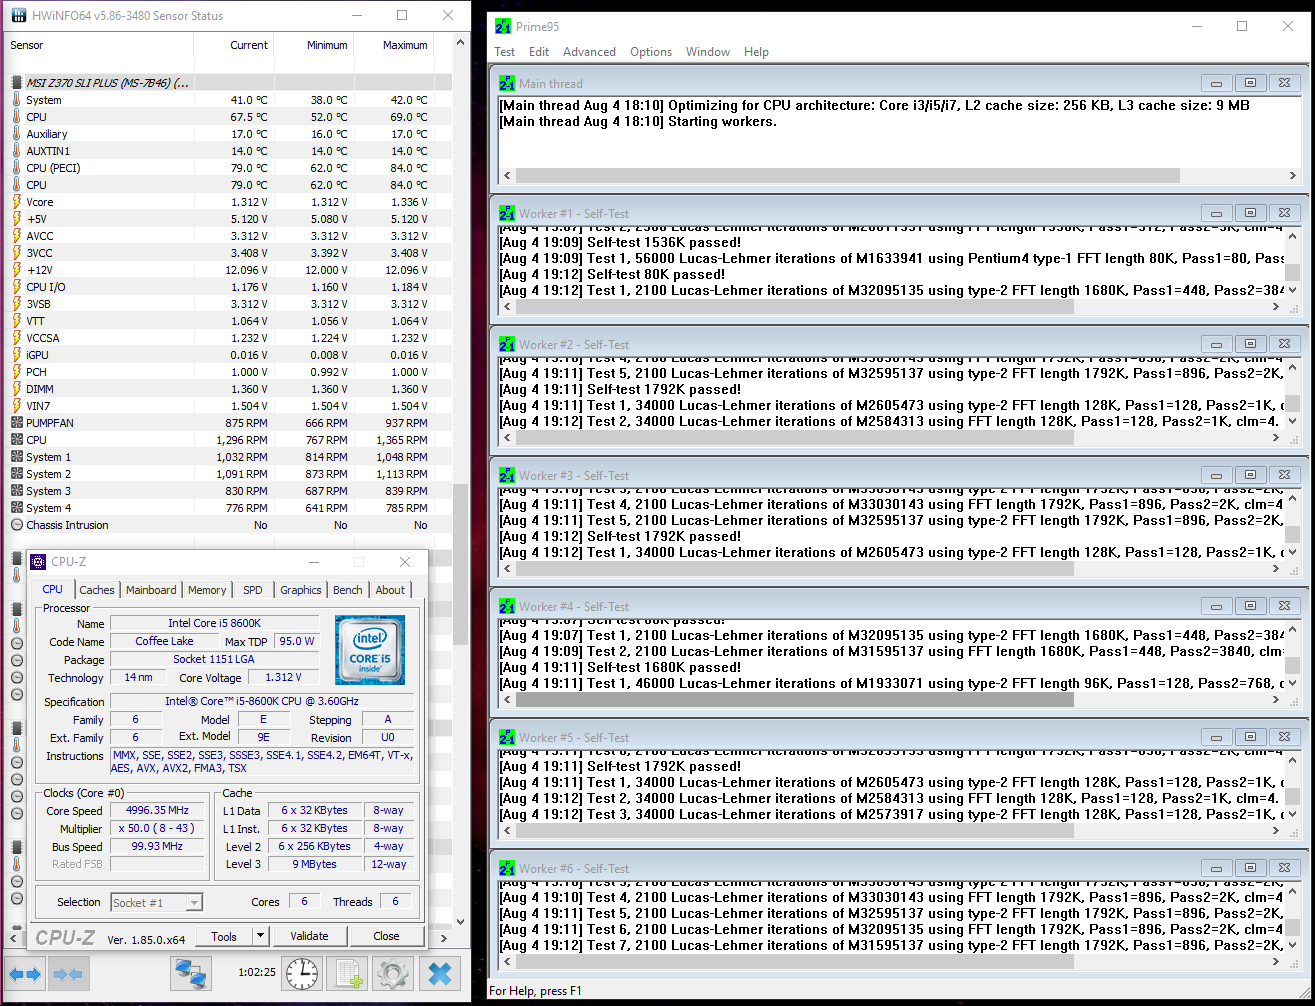Switch to CPU-Z Graphics tab

(x=301, y=590)
